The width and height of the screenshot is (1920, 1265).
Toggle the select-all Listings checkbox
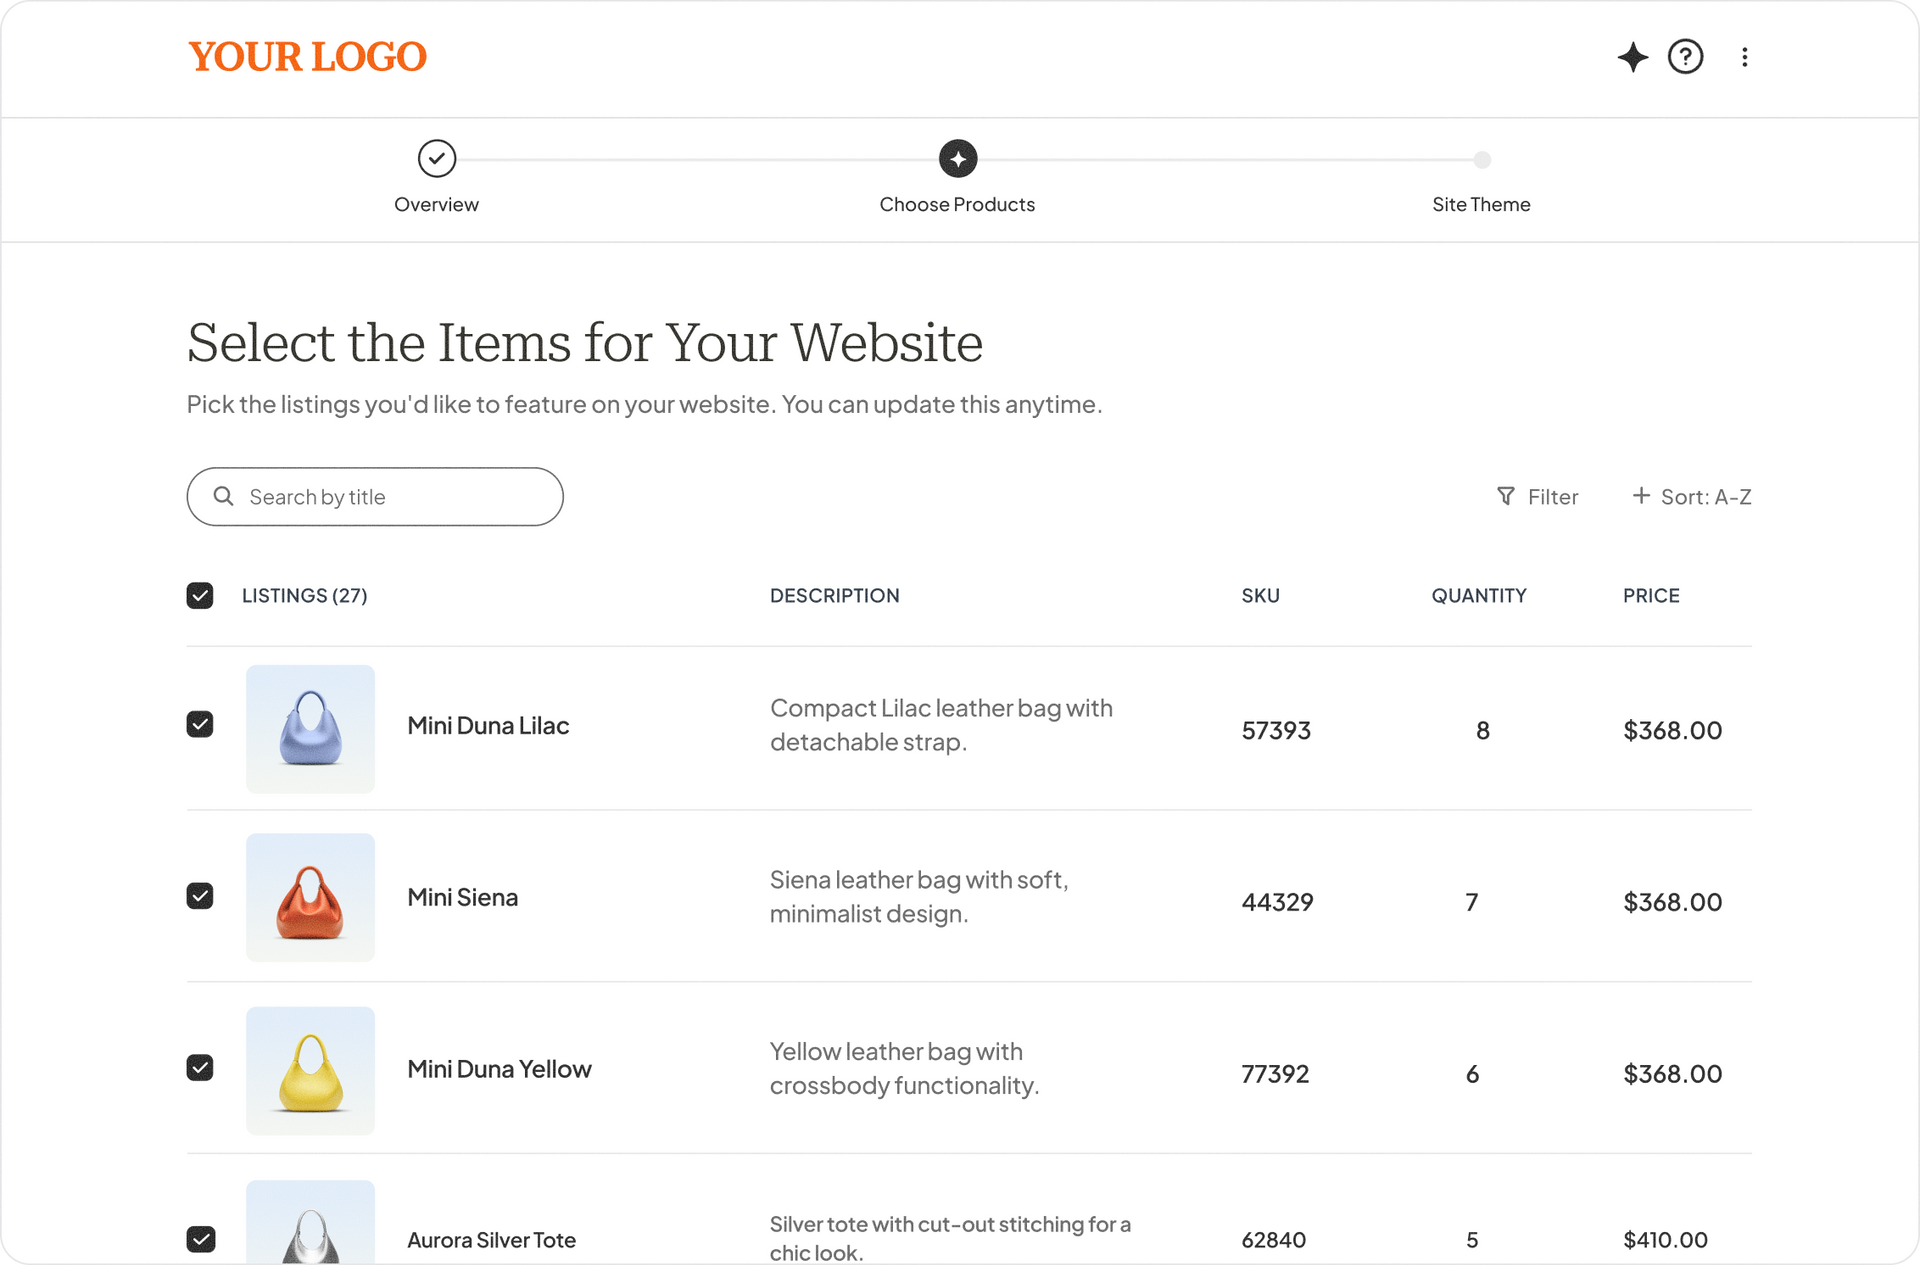pyautogui.click(x=200, y=596)
